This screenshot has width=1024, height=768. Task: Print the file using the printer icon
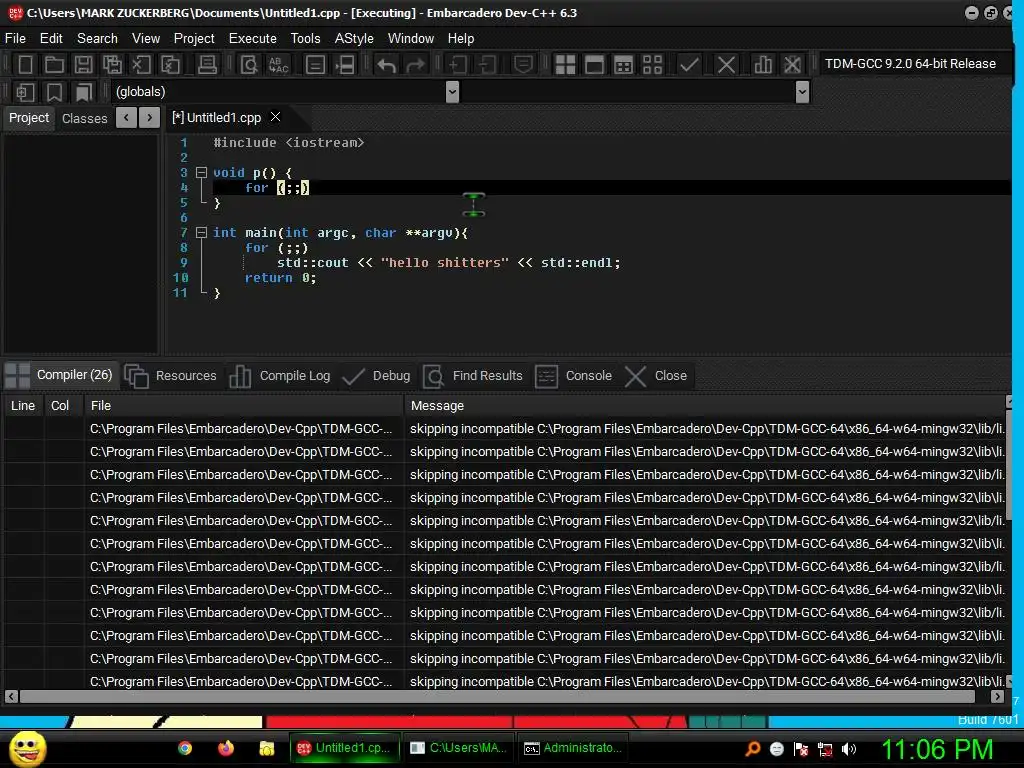point(207,64)
